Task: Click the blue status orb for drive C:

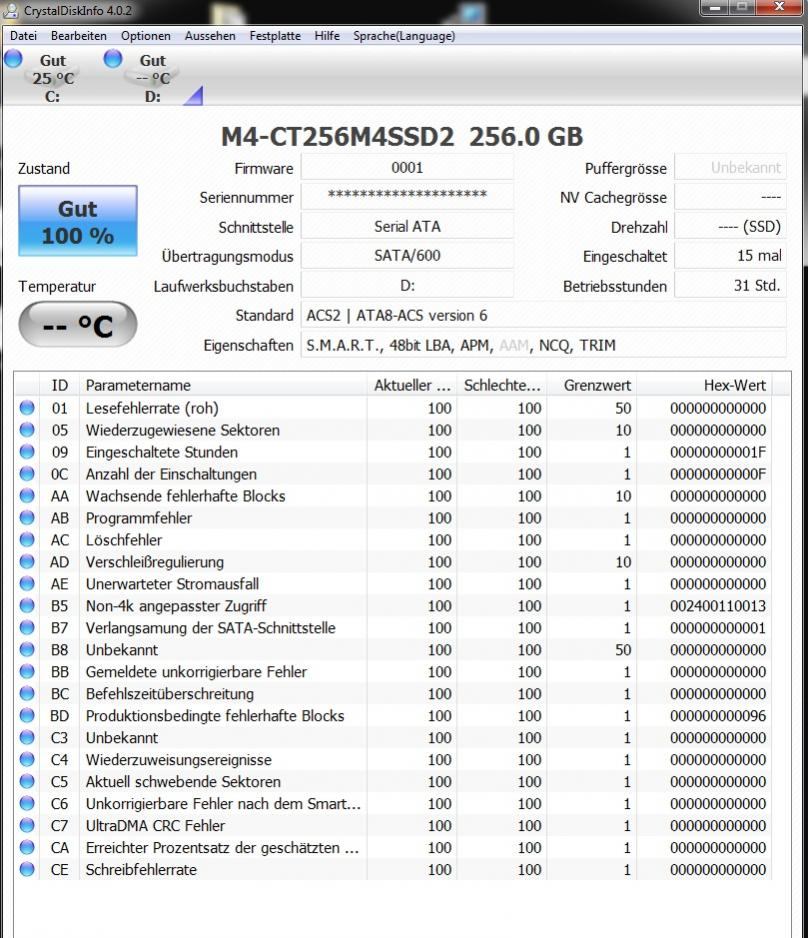Action: [13, 59]
